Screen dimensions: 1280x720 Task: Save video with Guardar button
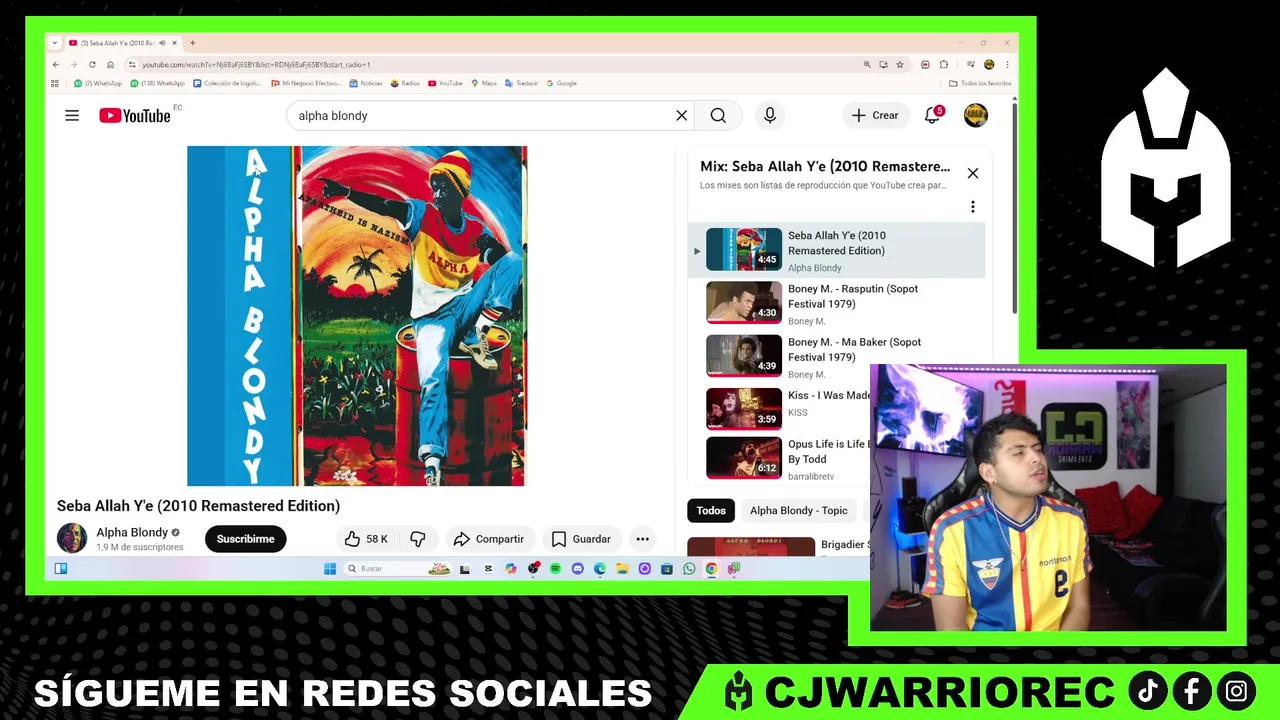point(581,539)
